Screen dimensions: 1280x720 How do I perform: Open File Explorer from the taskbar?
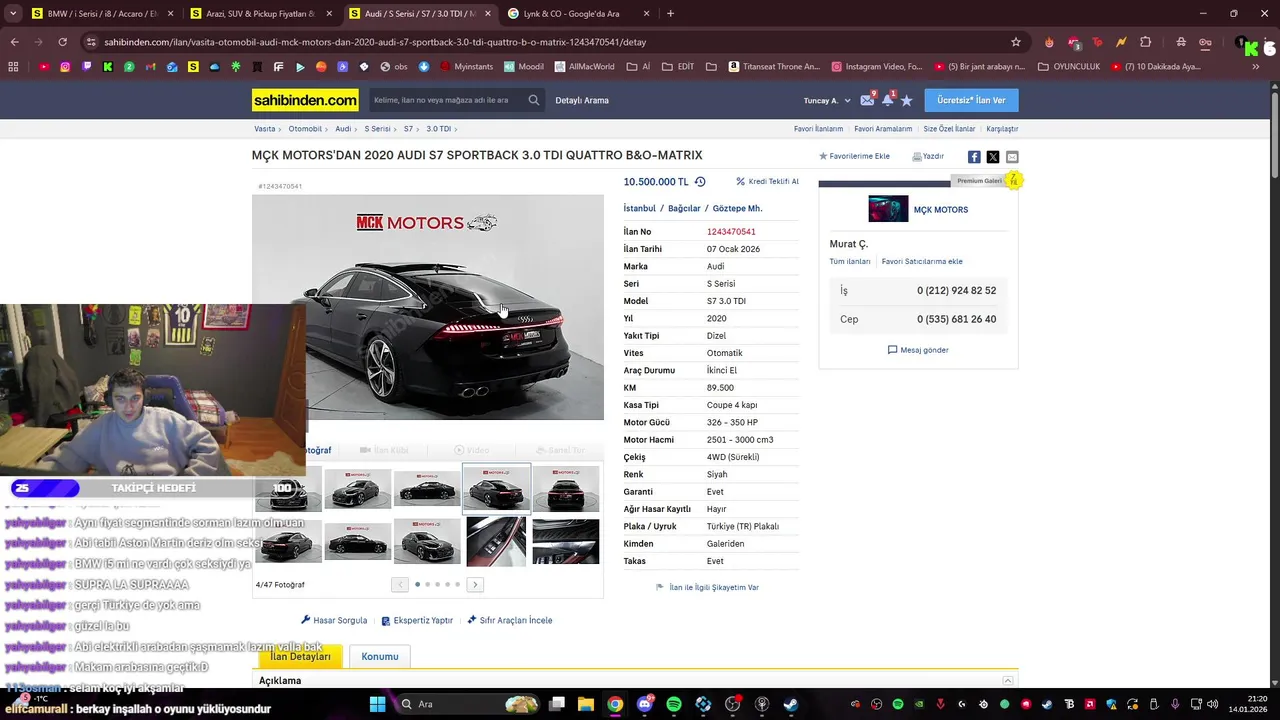pyautogui.click(x=586, y=704)
